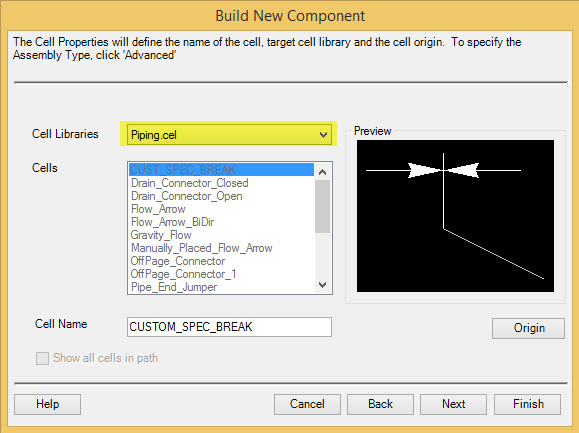Select CUST_SPEC_BREAK in the Cells list
This screenshot has width=579, height=433.
pos(222,169)
